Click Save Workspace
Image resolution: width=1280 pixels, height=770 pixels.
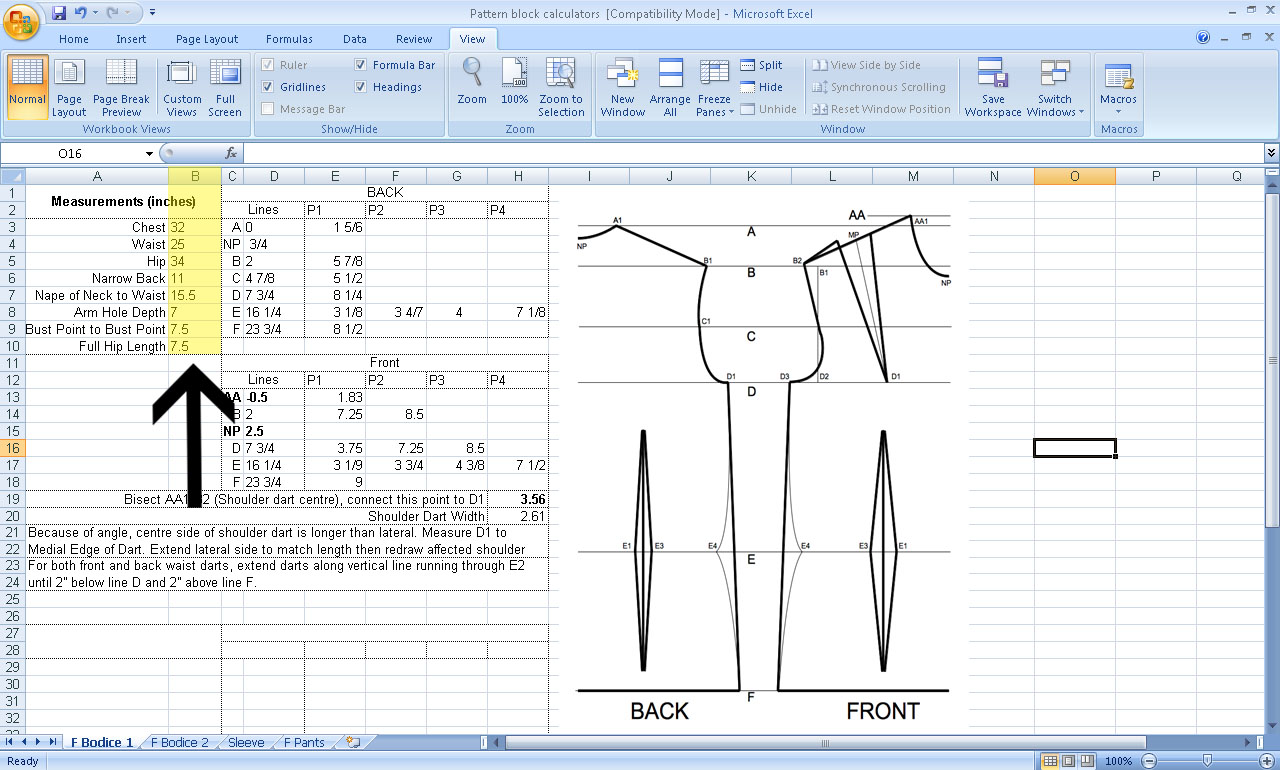[992, 87]
